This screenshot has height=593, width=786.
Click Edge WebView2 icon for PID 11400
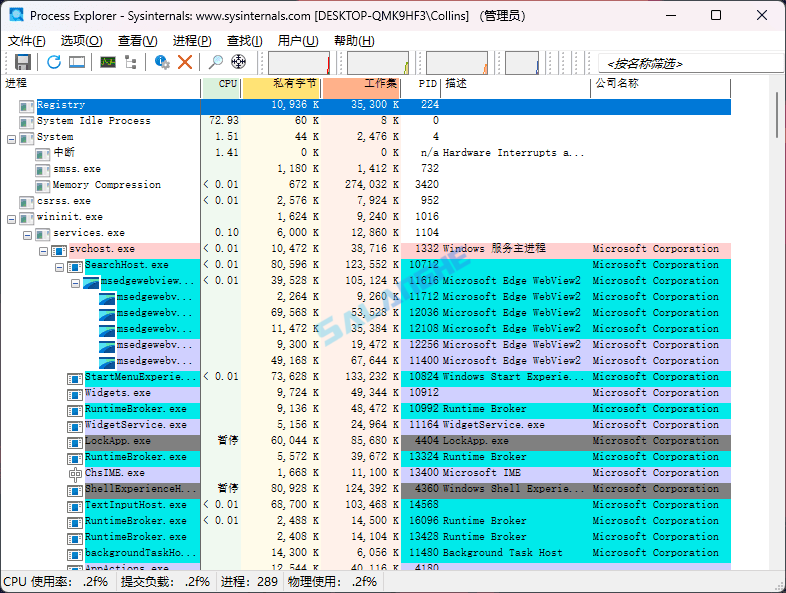(107, 363)
